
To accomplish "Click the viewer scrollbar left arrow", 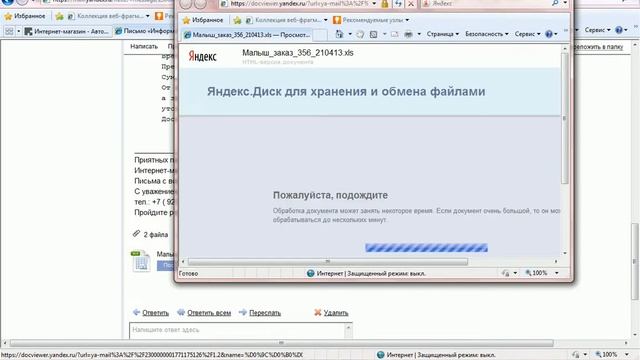I will pos(183,261).
